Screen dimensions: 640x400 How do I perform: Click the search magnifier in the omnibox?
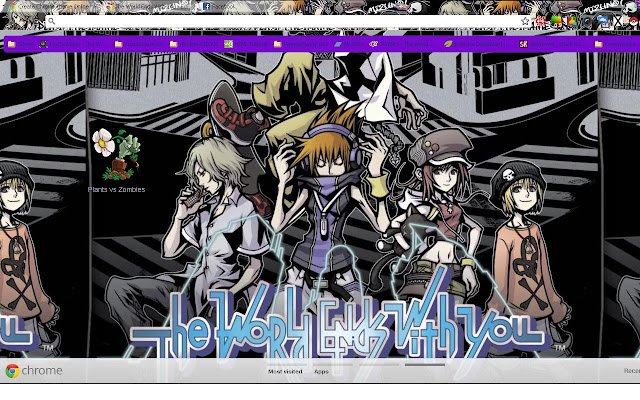click(51, 21)
